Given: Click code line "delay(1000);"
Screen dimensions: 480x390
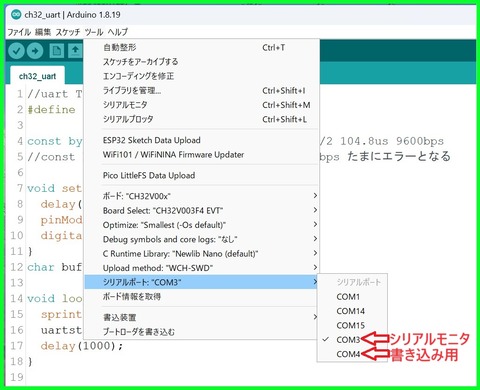Looking at the screenshot, I should tap(82, 346).
